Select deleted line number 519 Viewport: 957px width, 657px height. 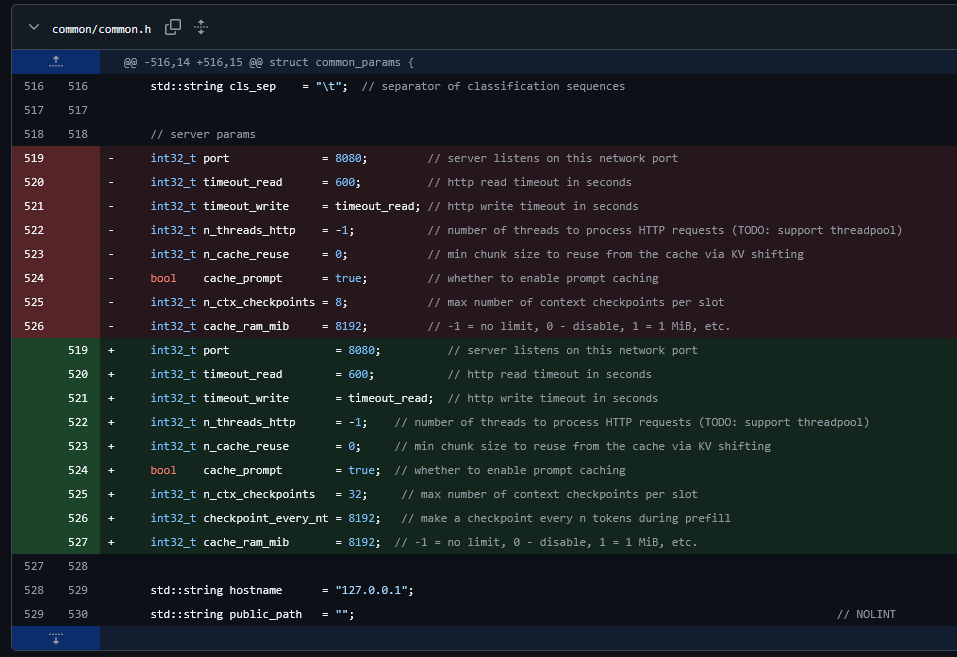(x=34, y=158)
